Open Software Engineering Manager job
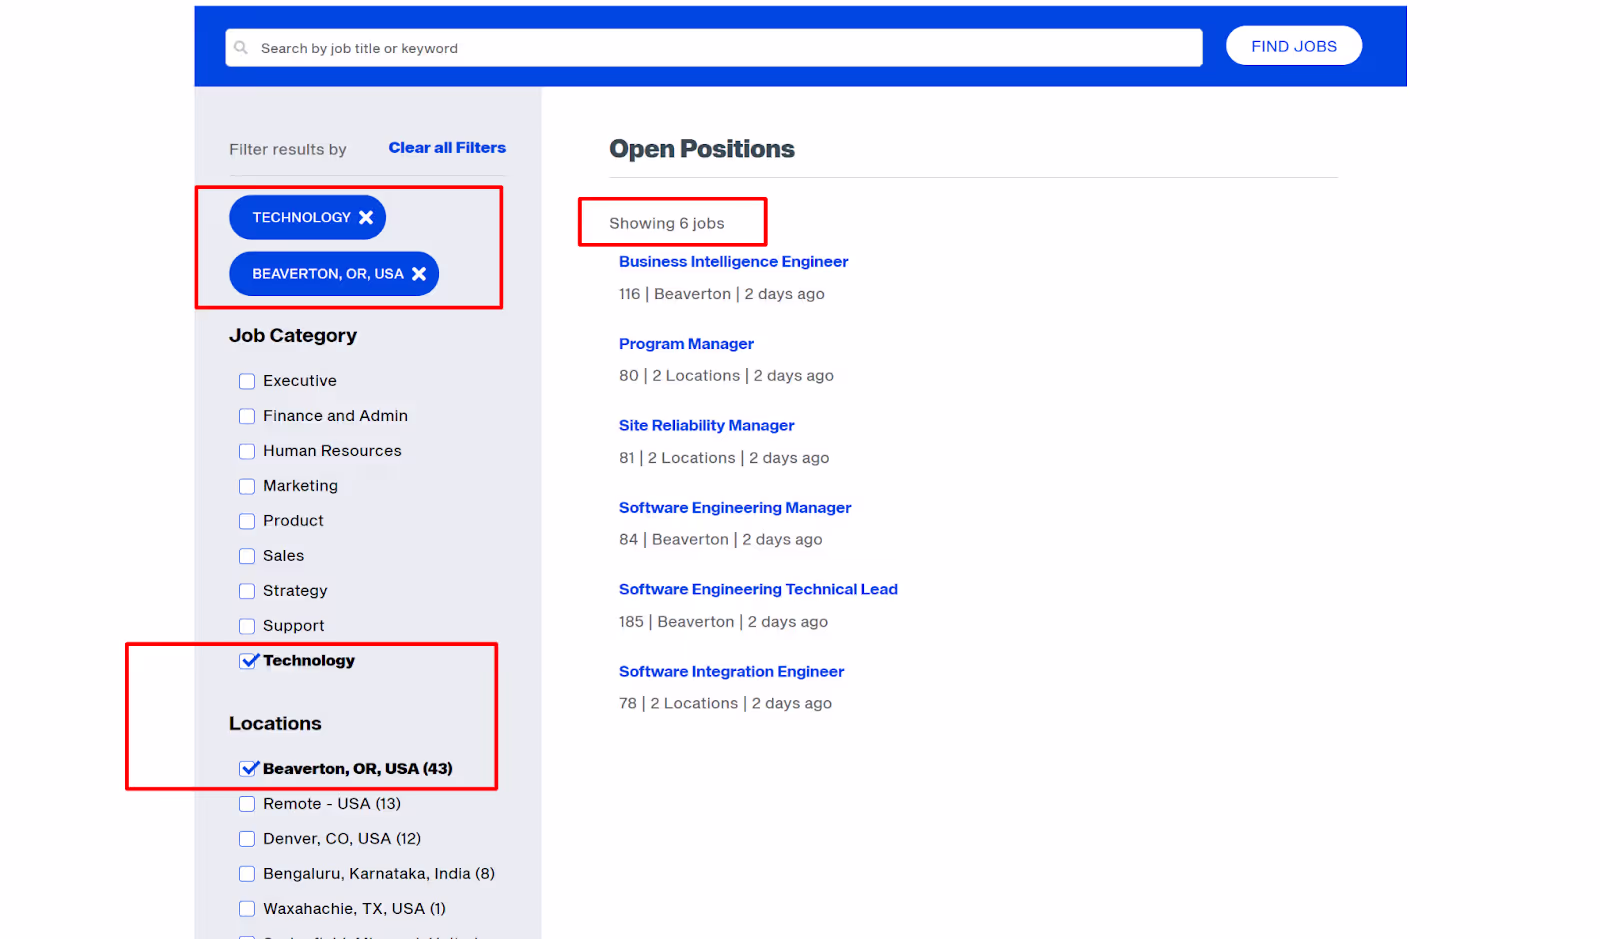1600x939 pixels. click(735, 508)
